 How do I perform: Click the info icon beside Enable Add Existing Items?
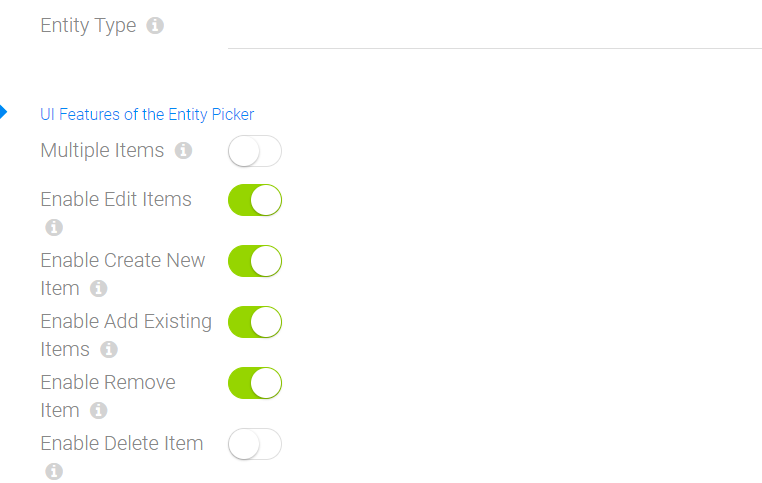109,349
